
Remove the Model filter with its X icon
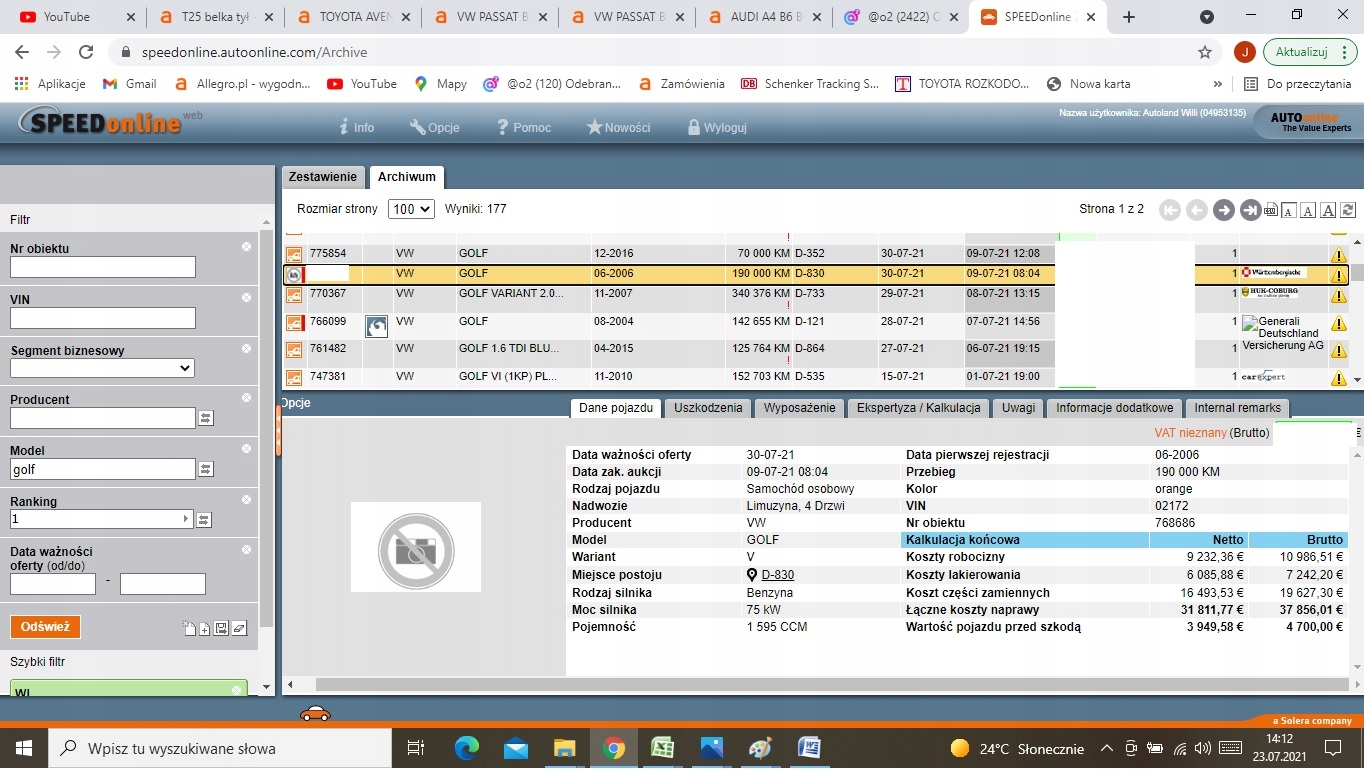(246, 449)
